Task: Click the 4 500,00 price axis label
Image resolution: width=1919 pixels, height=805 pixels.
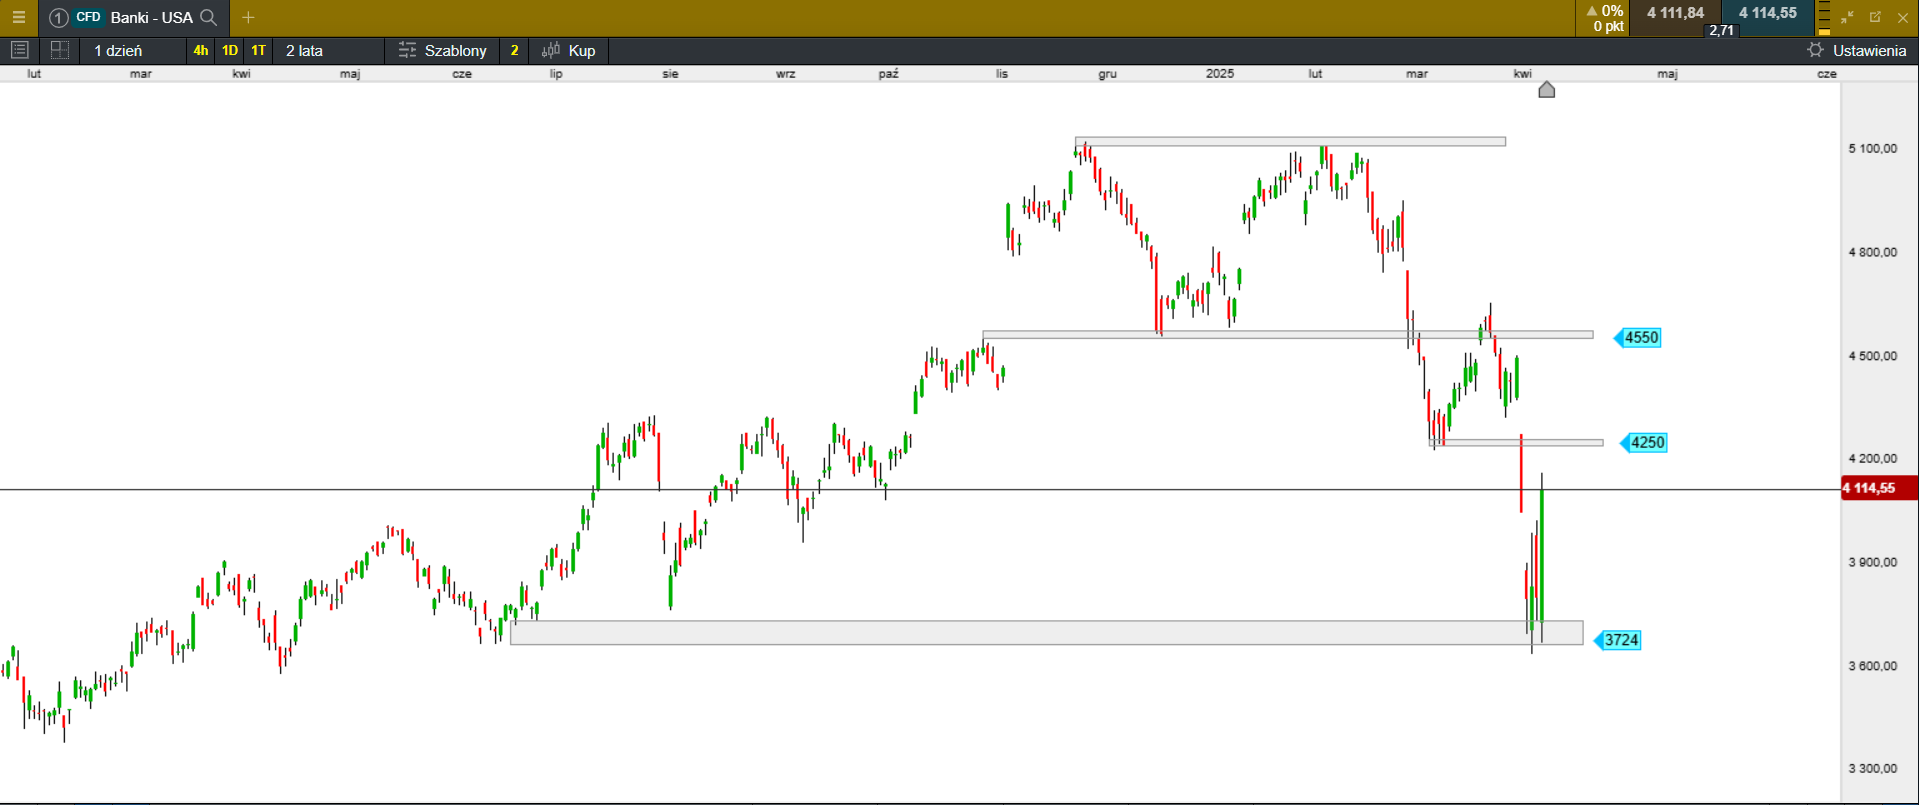Action: pyautogui.click(x=1872, y=355)
